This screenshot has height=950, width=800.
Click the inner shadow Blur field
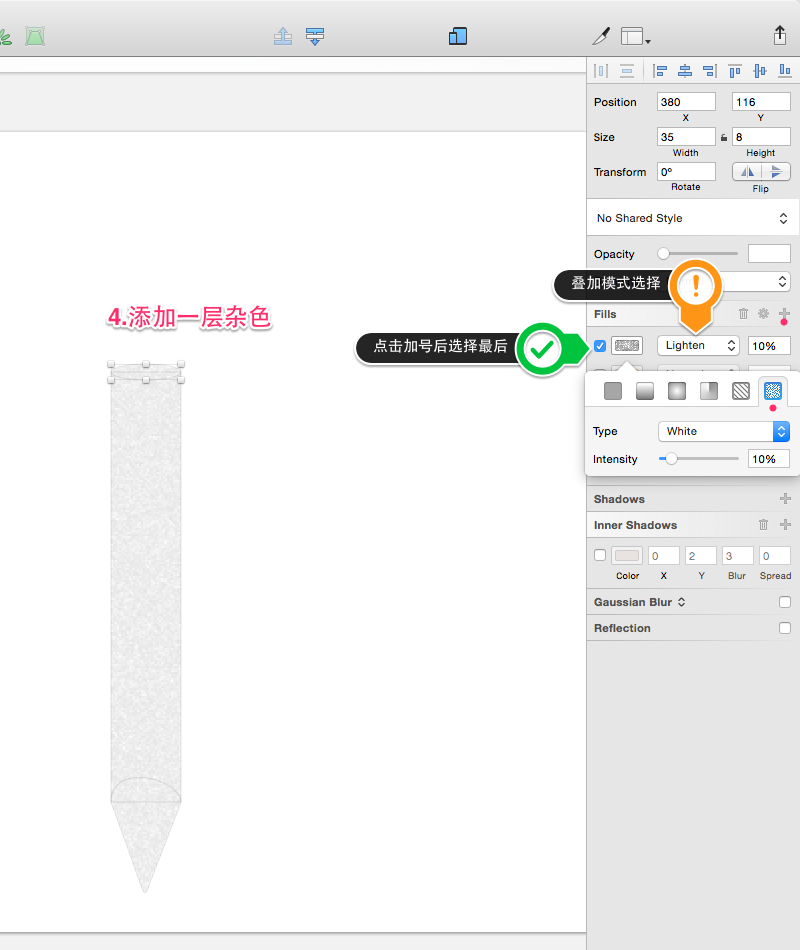pos(738,556)
